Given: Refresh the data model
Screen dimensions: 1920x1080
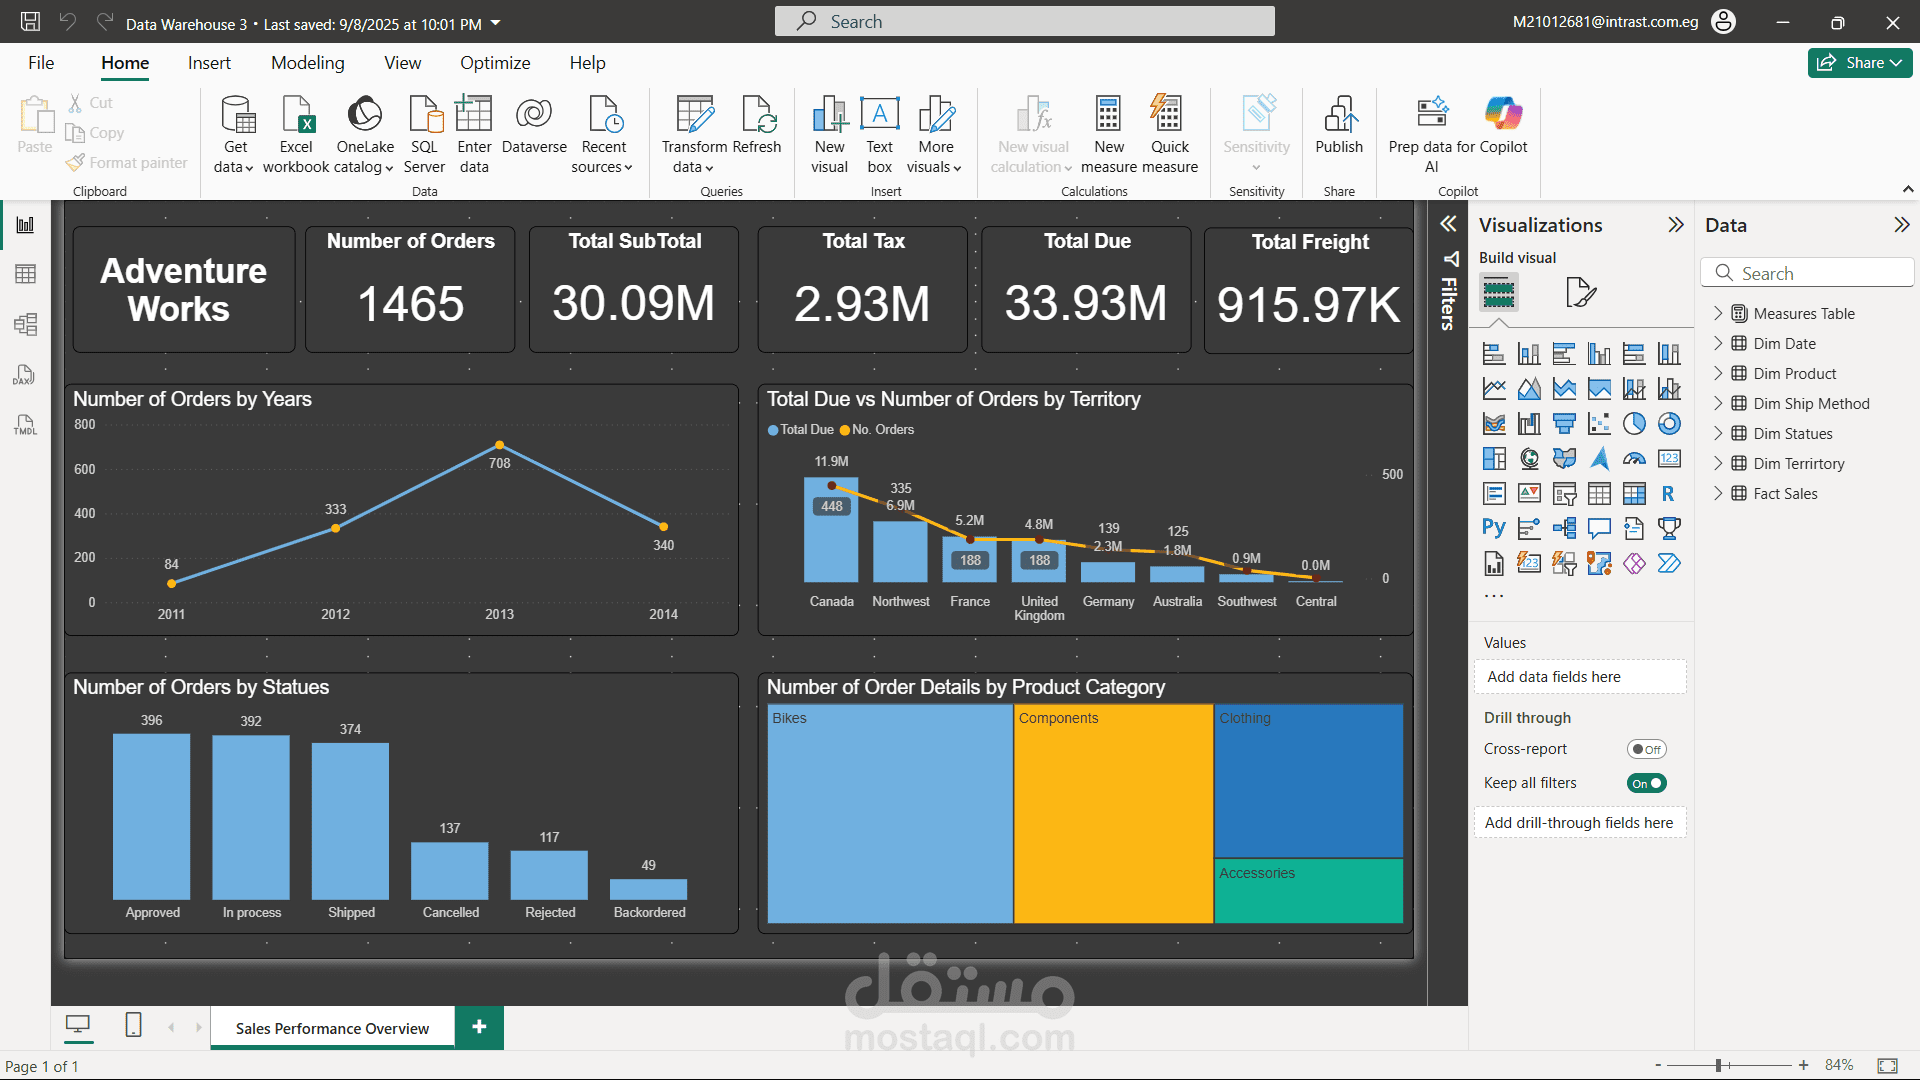Looking at the screenshot, I should [x=757, y=125].
